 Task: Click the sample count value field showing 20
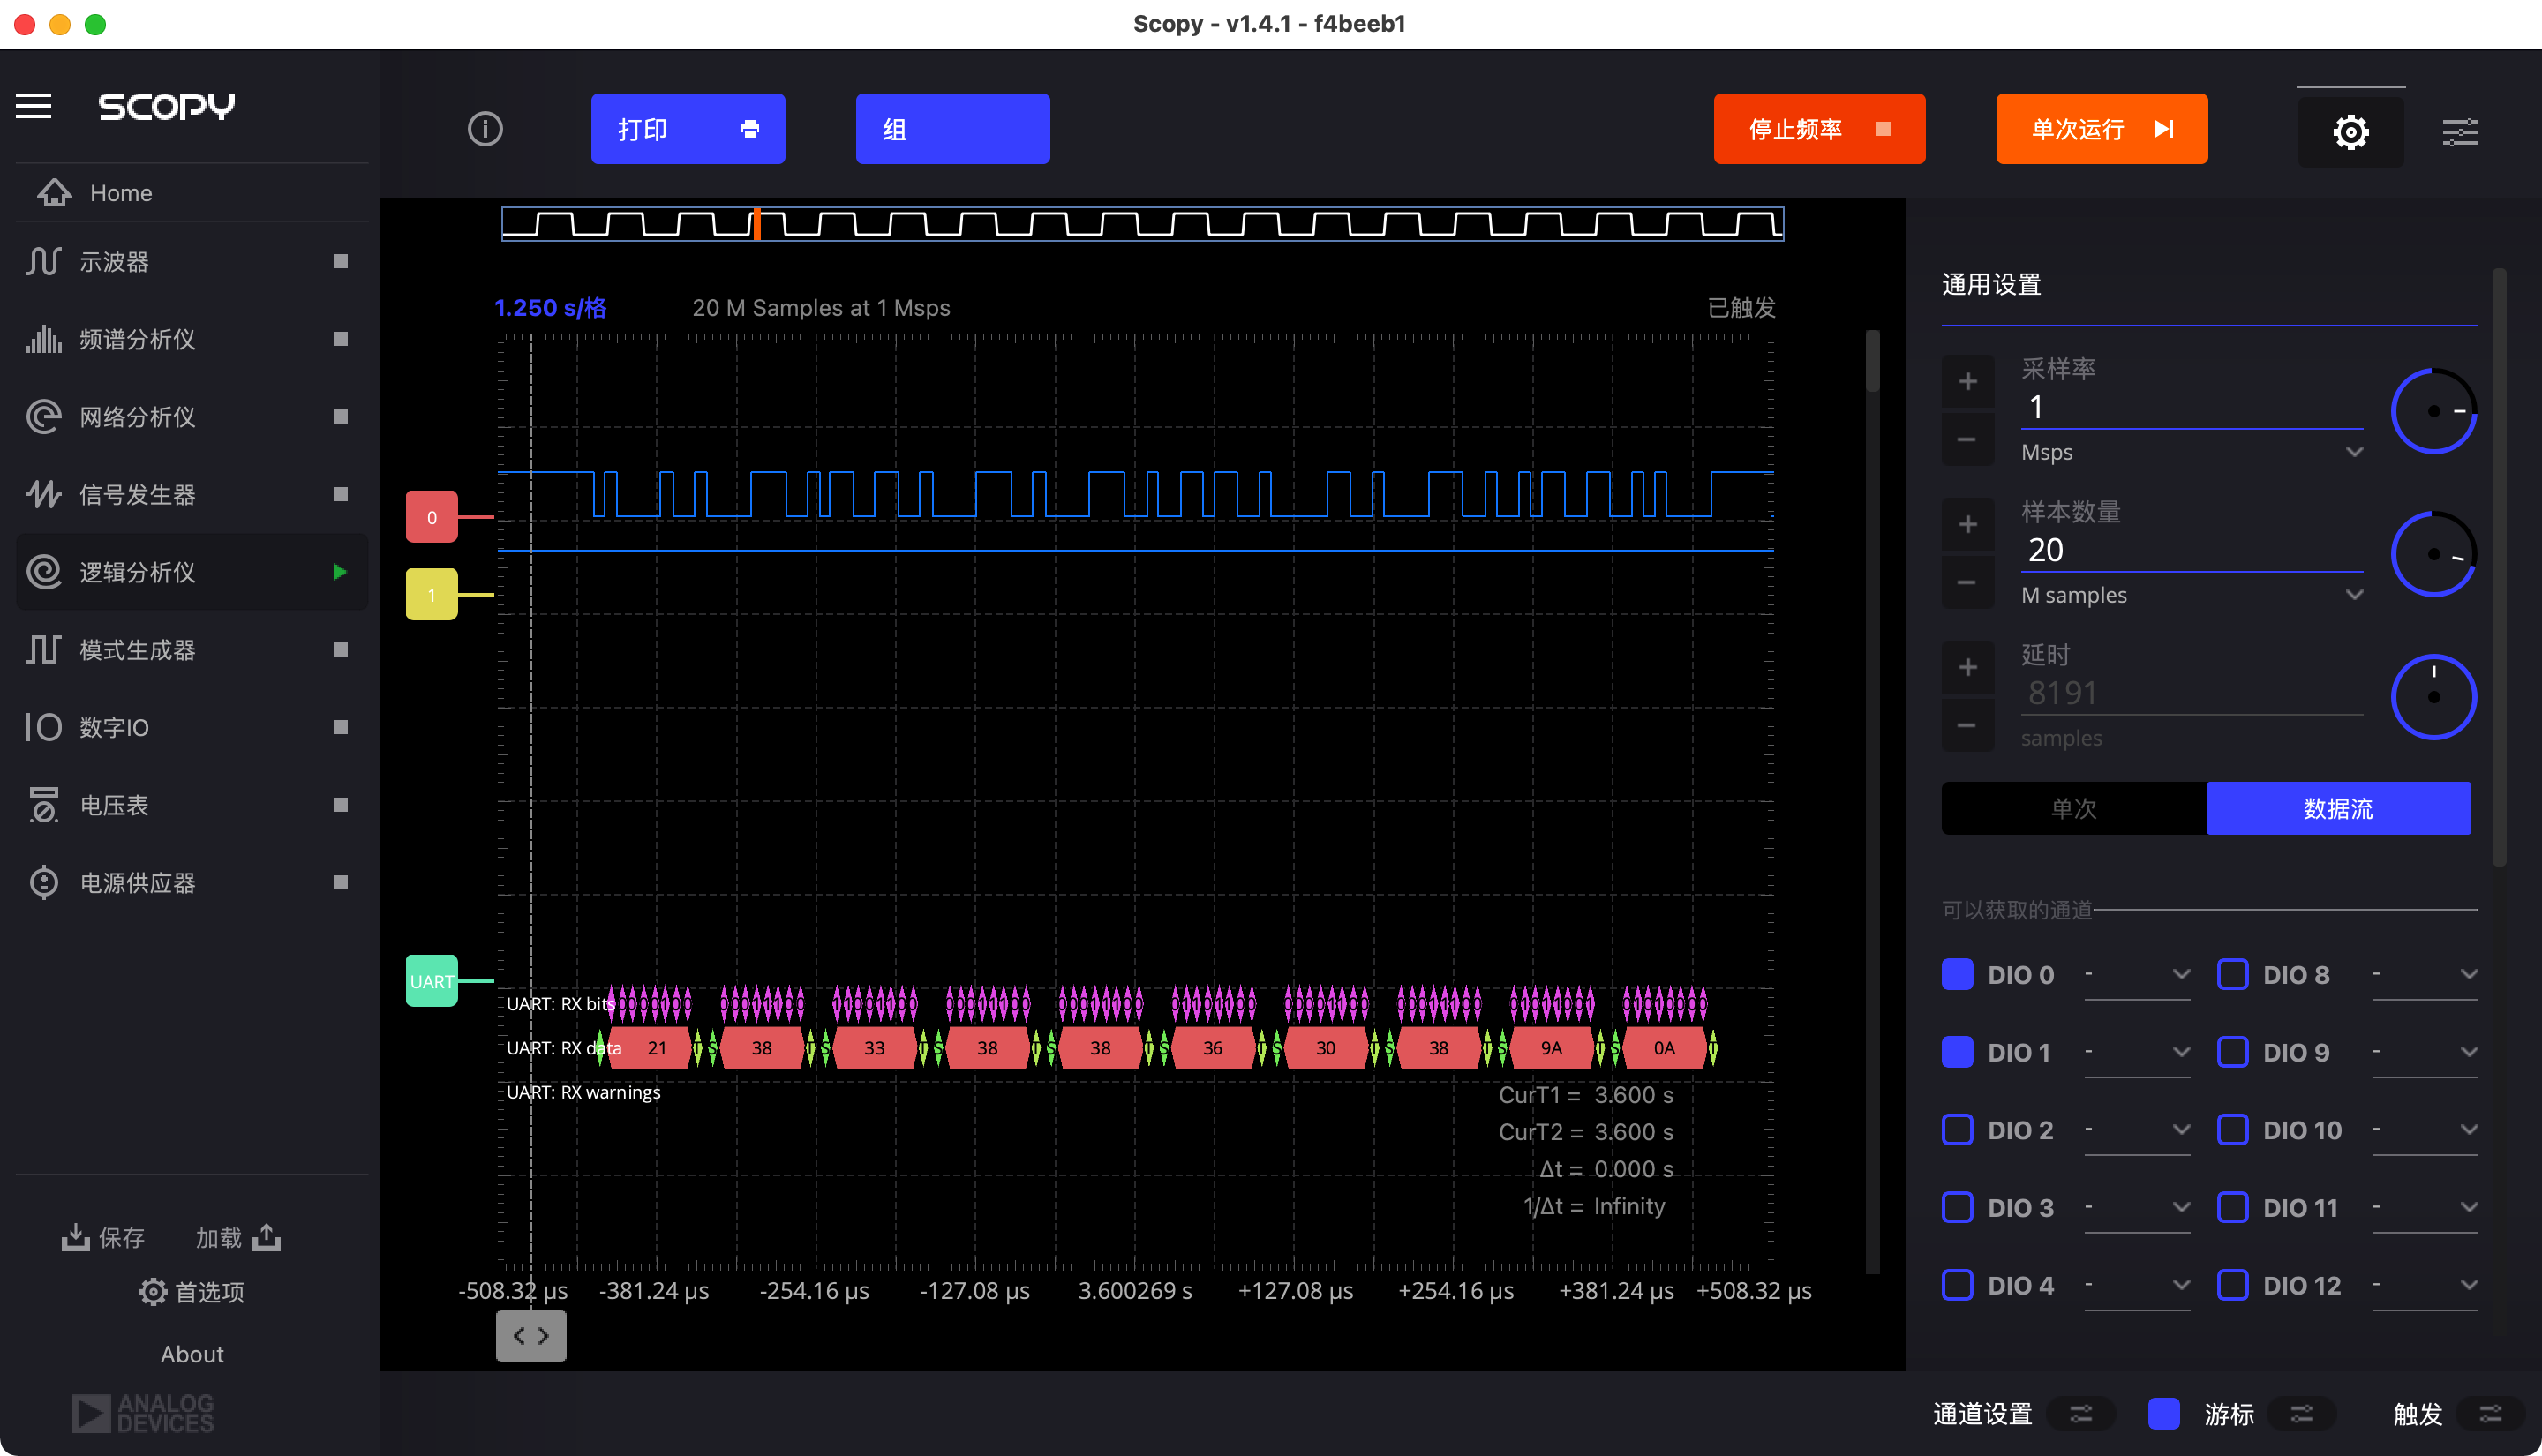(2192, 551)
